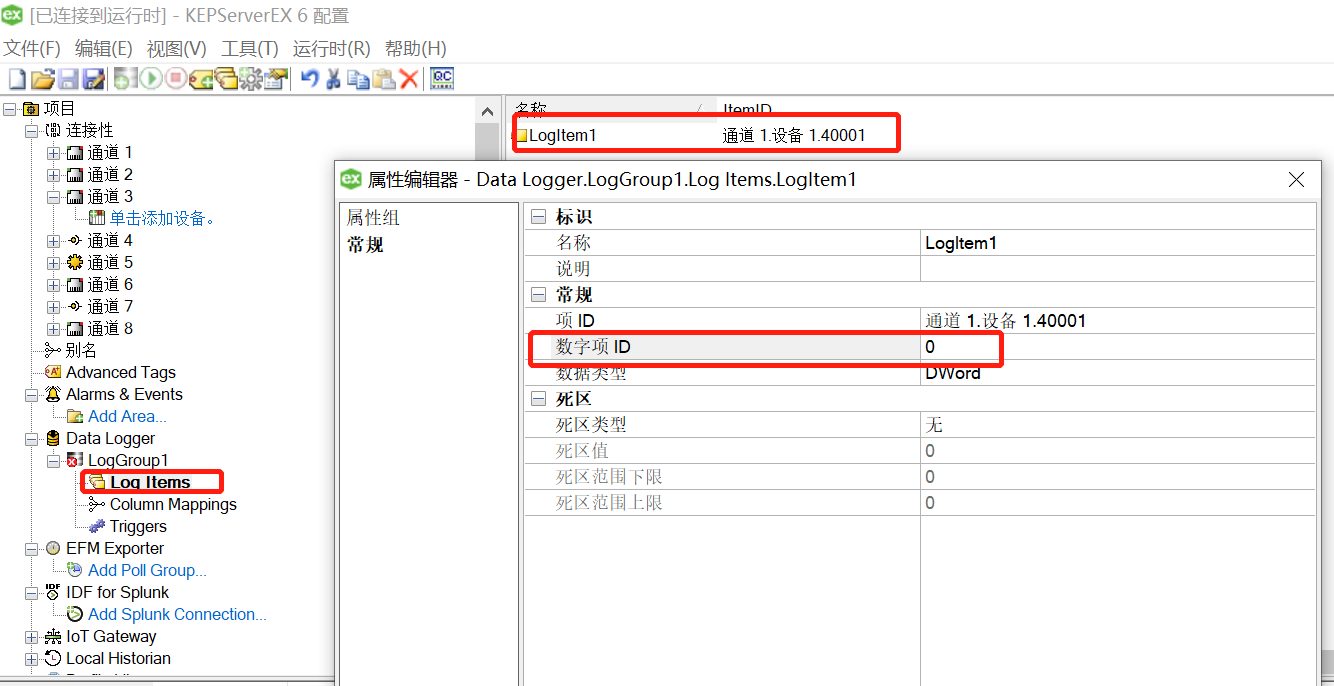Select the 别名 tree item
1334x686 pixels.
[x=81, y=350]
